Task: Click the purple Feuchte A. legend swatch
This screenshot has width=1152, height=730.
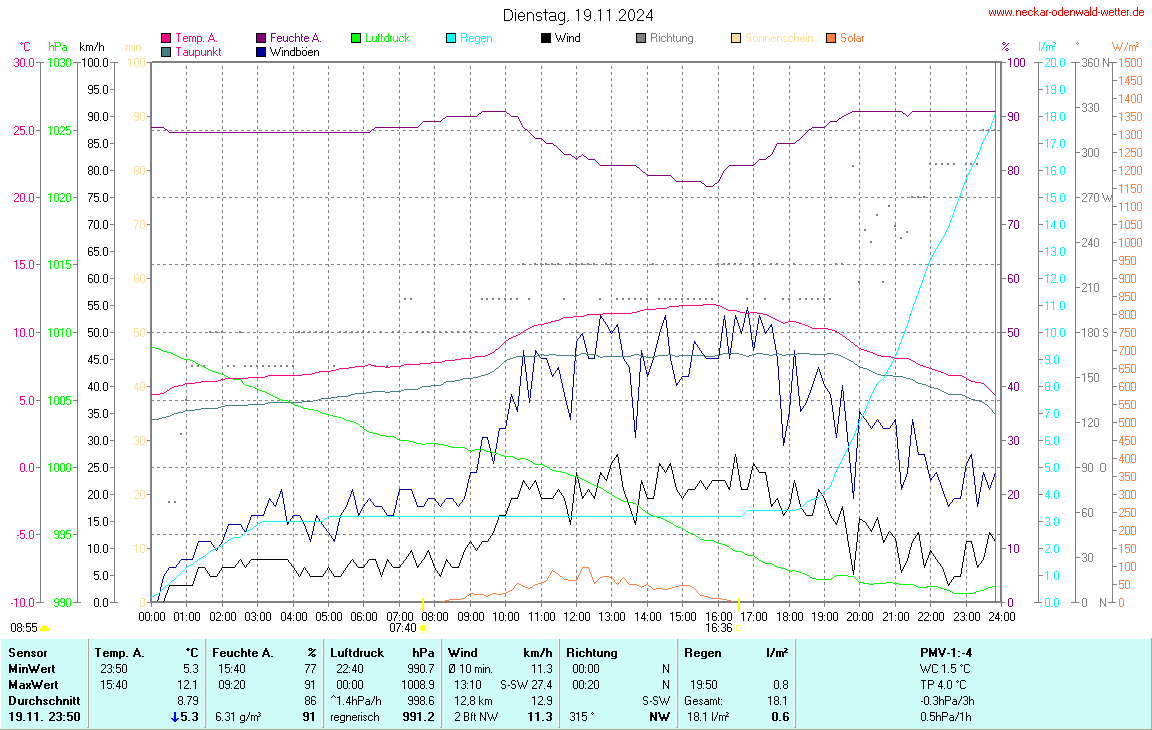Action: (261, 38)
